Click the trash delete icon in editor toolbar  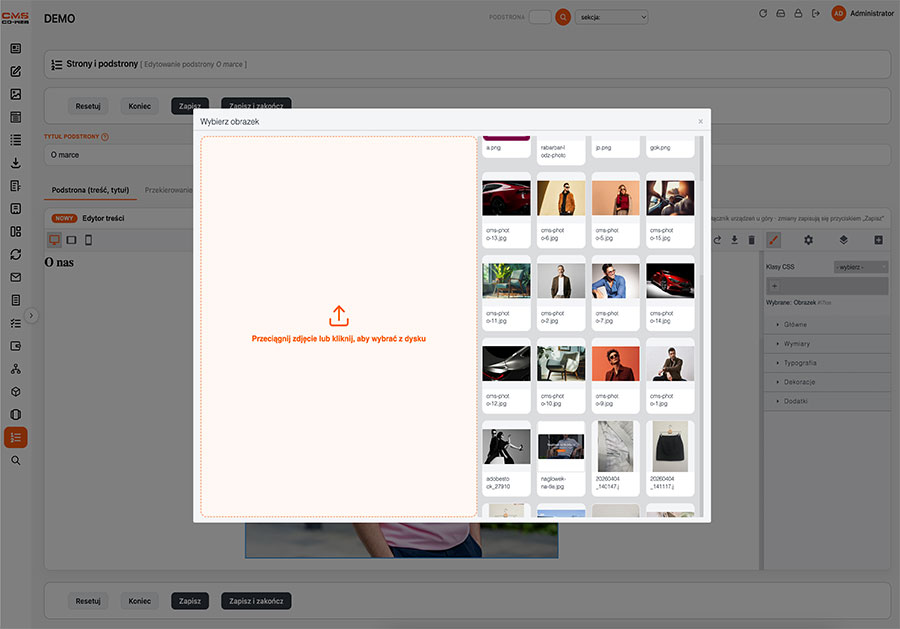point(751,240)
